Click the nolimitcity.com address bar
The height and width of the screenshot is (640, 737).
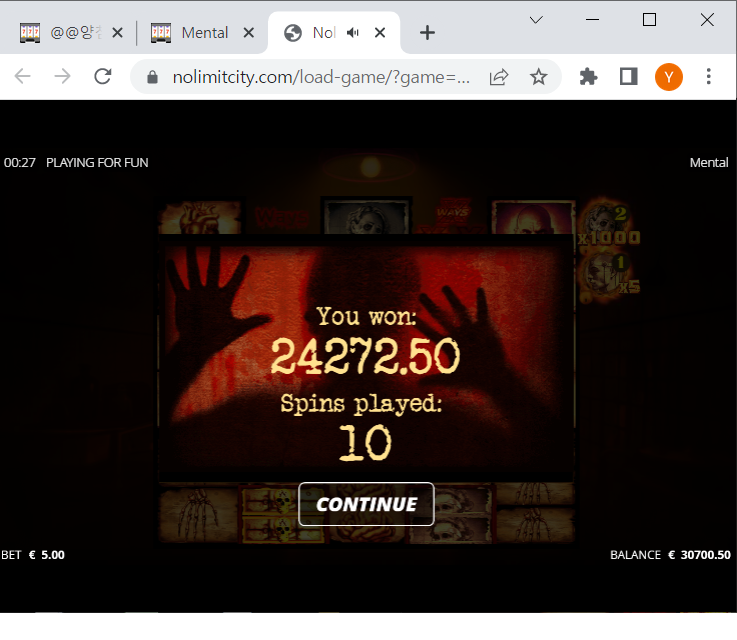321,77
